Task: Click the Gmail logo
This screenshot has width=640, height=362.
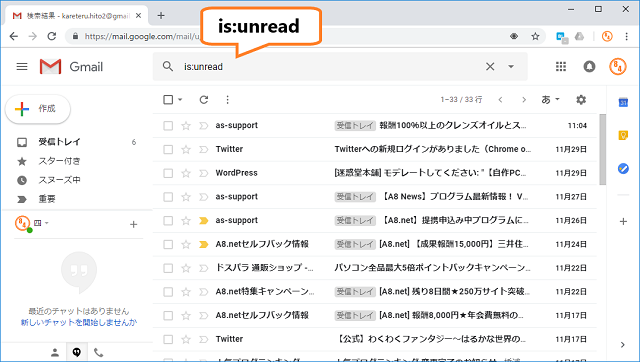Action: coord(71,67)
